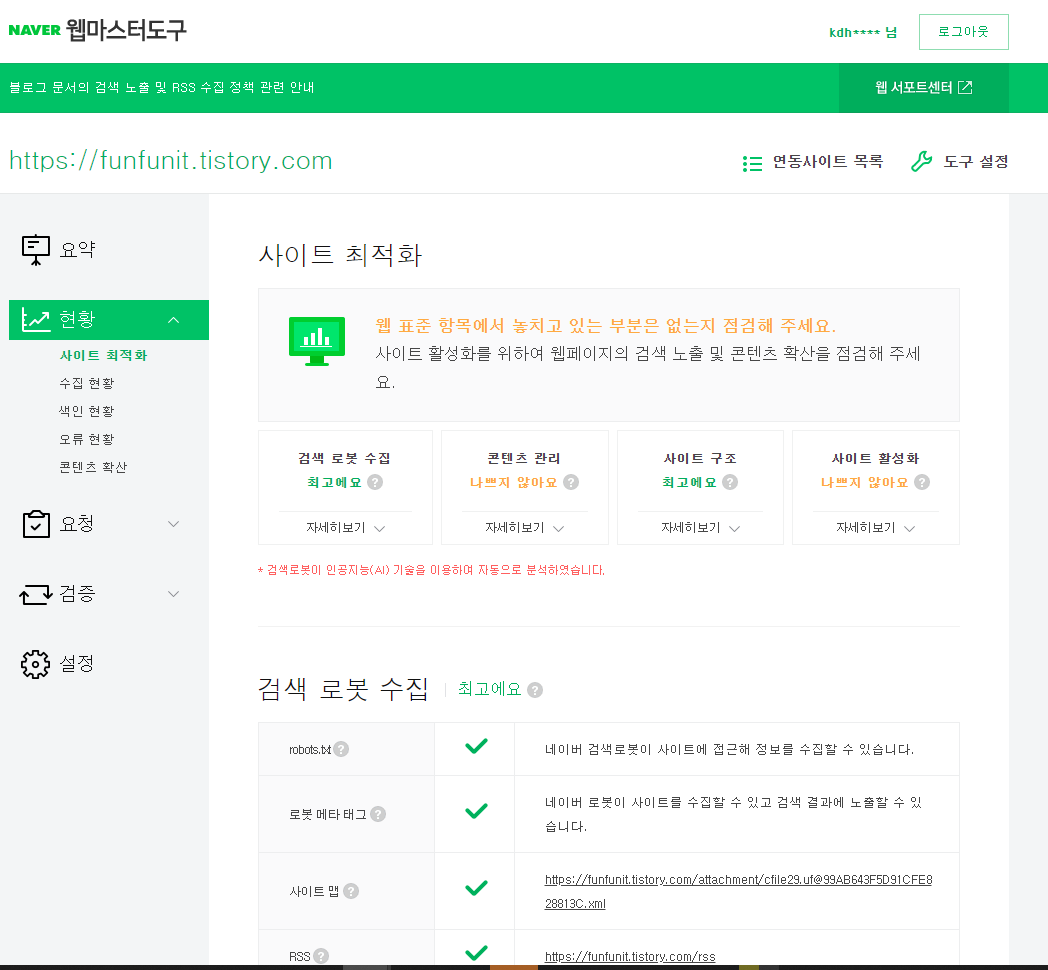Click help icon beside 검색 로봇 수집 heading
This screenshot has height=970, width=1048.
535,690
